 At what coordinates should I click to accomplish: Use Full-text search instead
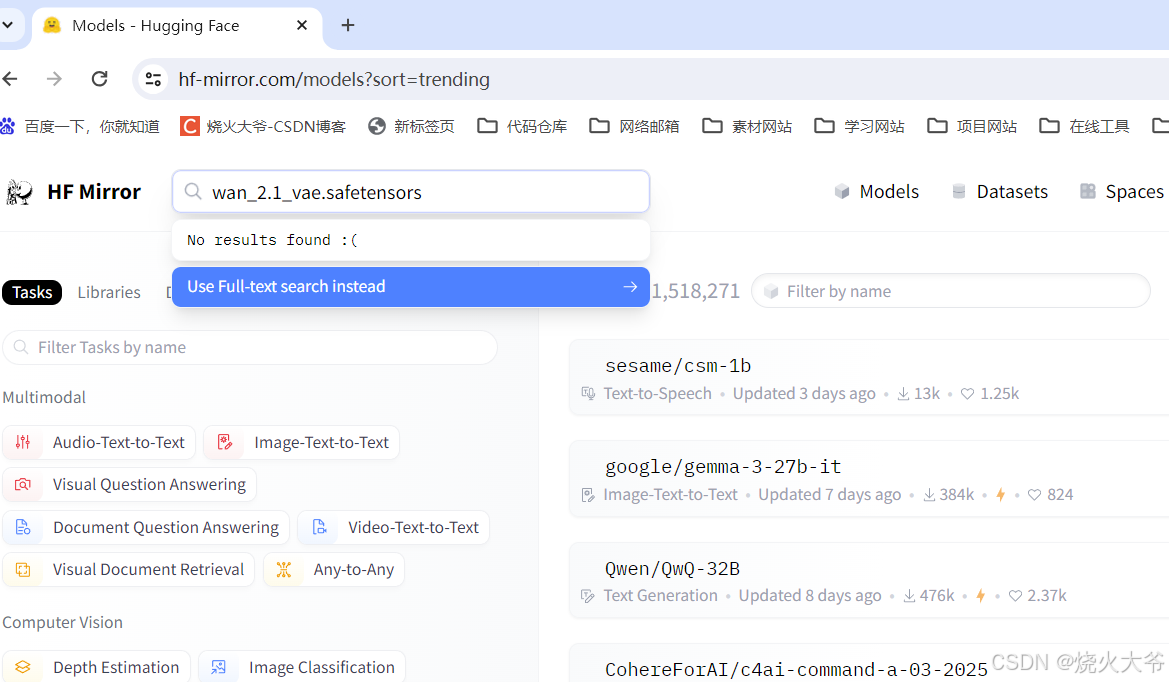coord(411,287)
